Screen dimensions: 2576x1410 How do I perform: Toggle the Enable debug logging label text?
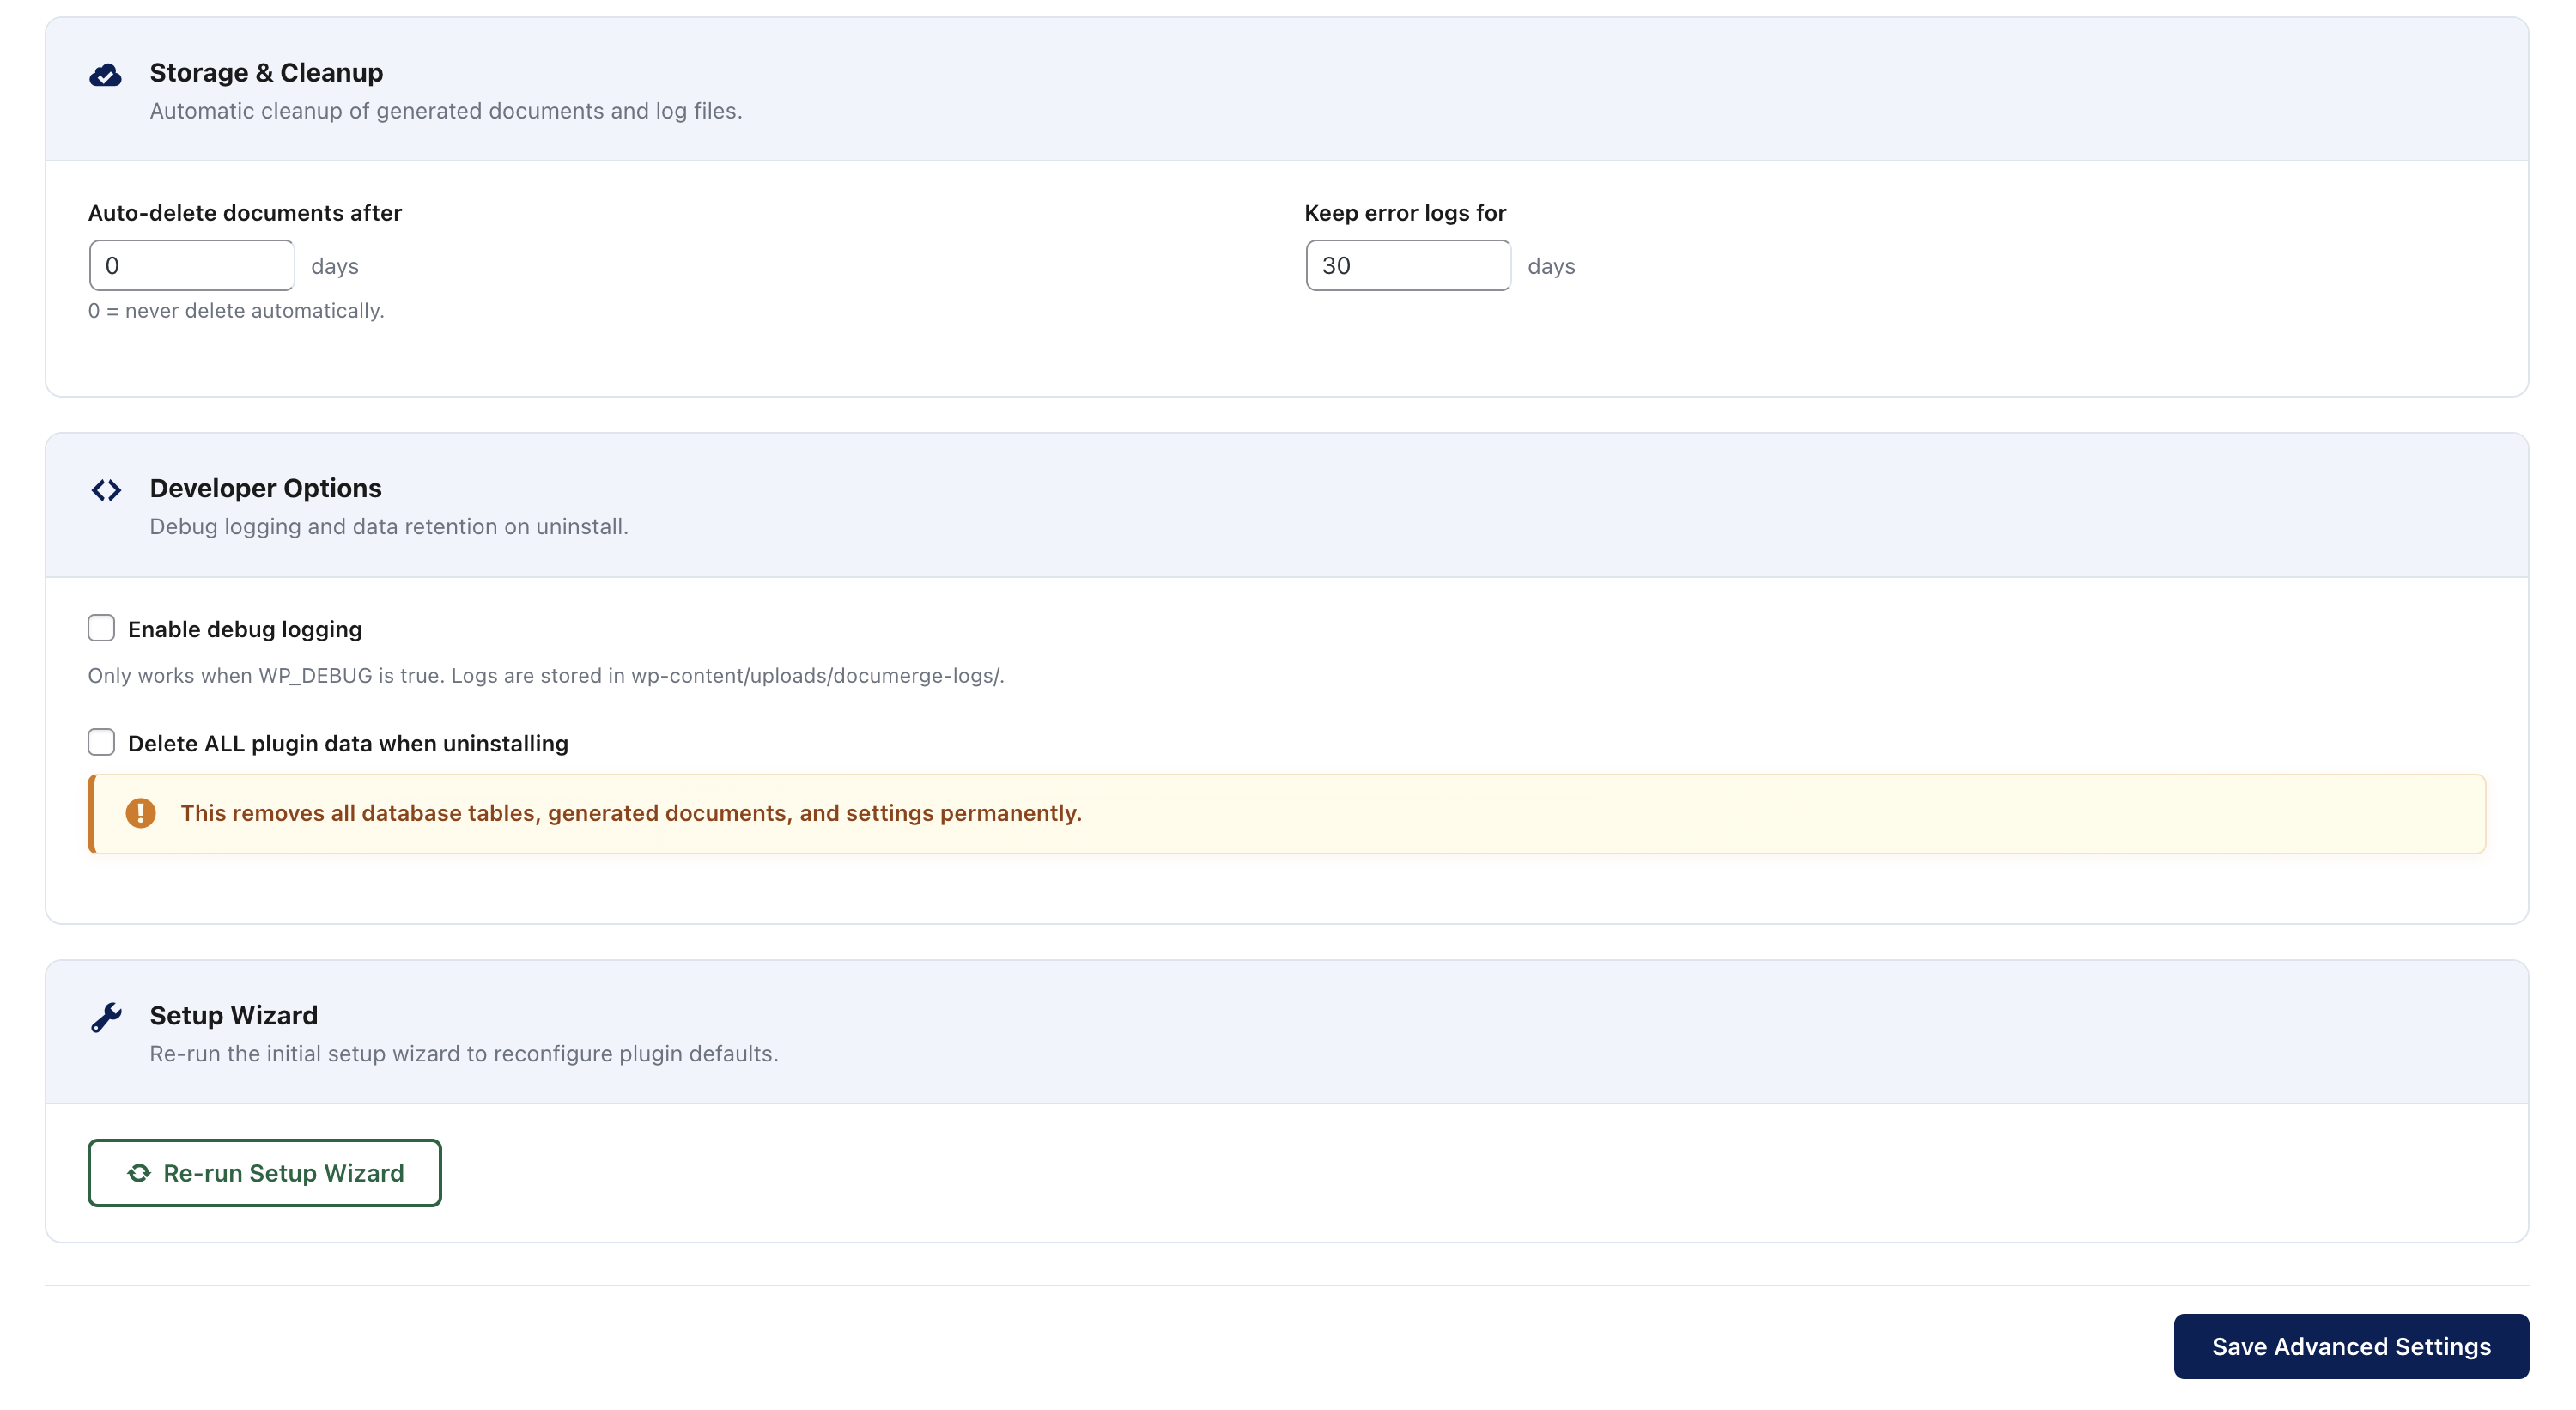[245, 629]
